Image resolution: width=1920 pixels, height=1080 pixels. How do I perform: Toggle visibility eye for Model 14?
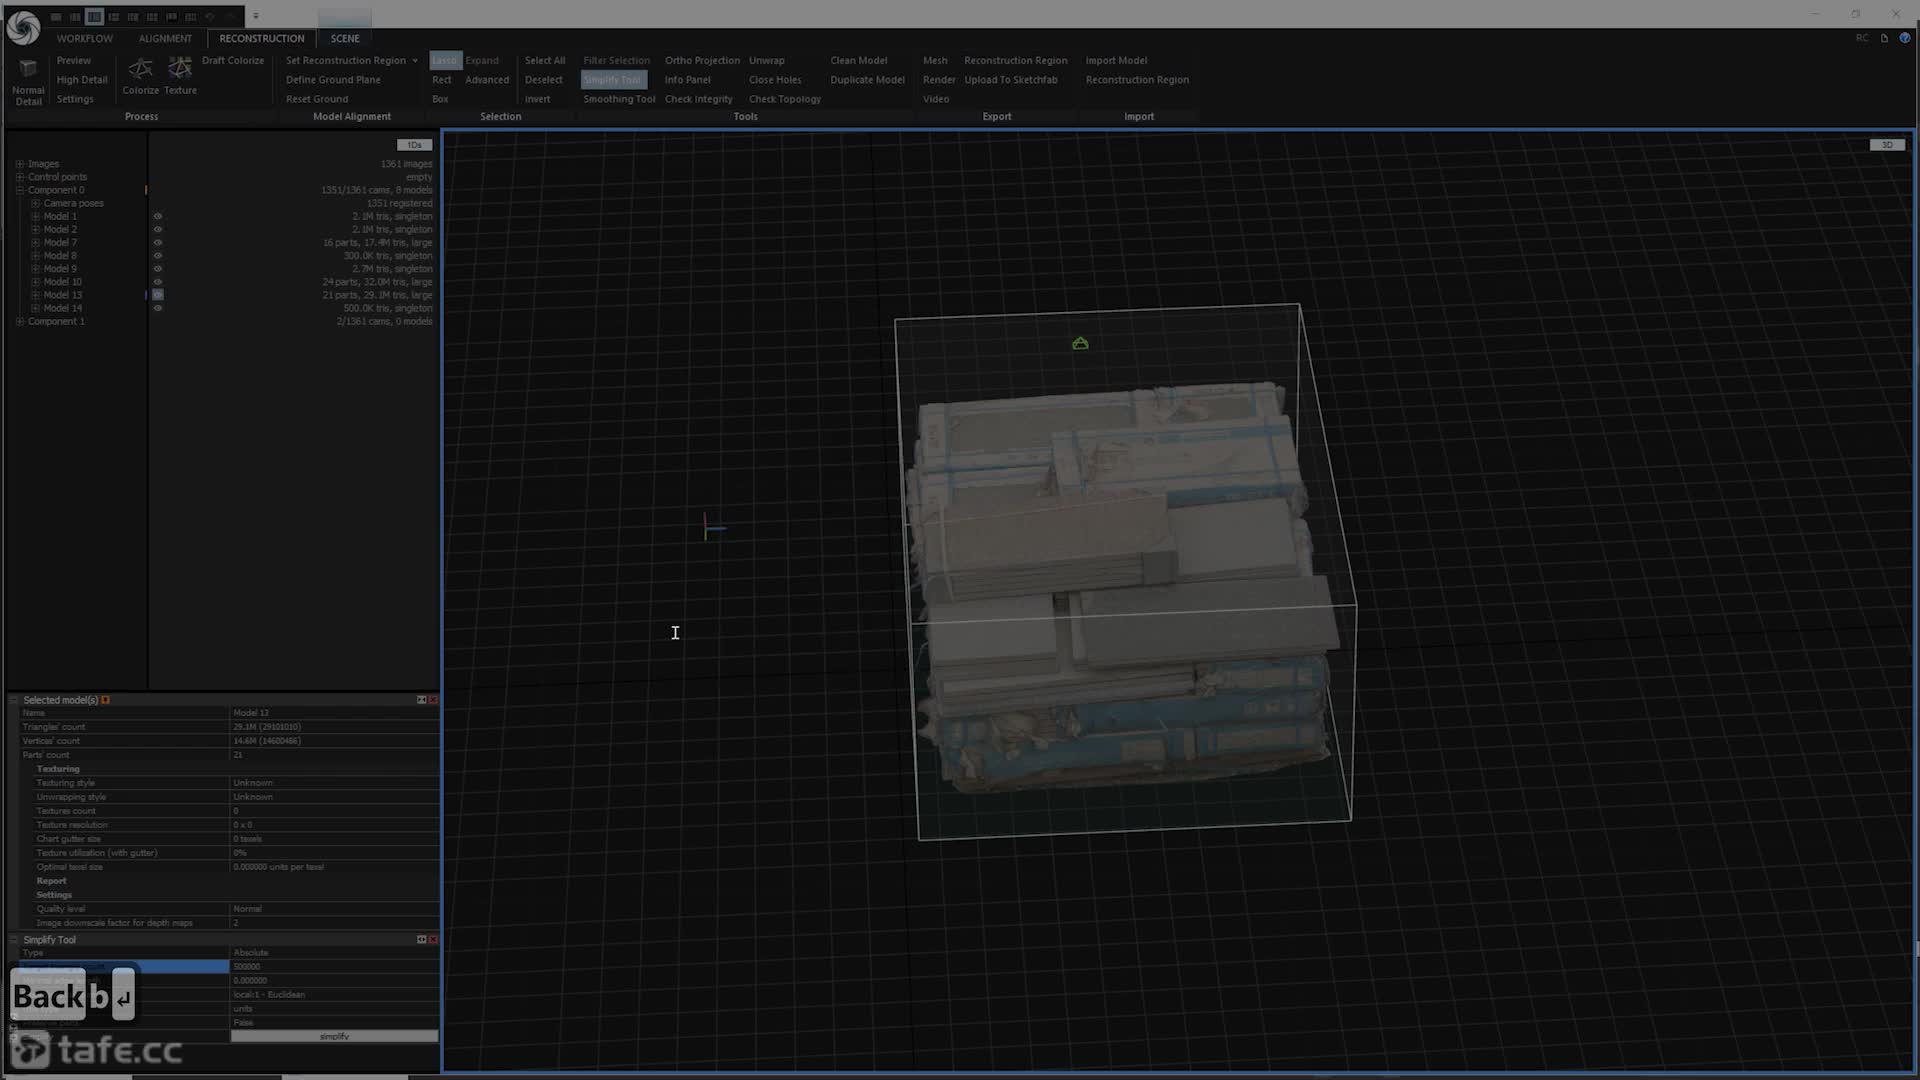(157, 308)
